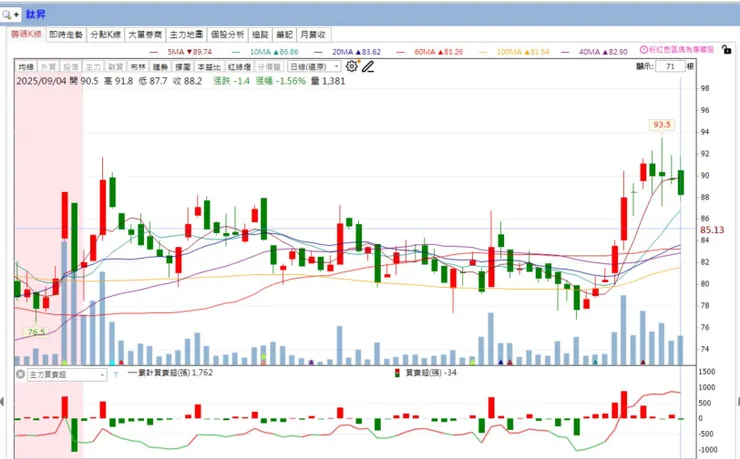The width and height of the screenshot is (740, 459).
Task: Click the 76.5 low price label
Action: pos(36,332)
